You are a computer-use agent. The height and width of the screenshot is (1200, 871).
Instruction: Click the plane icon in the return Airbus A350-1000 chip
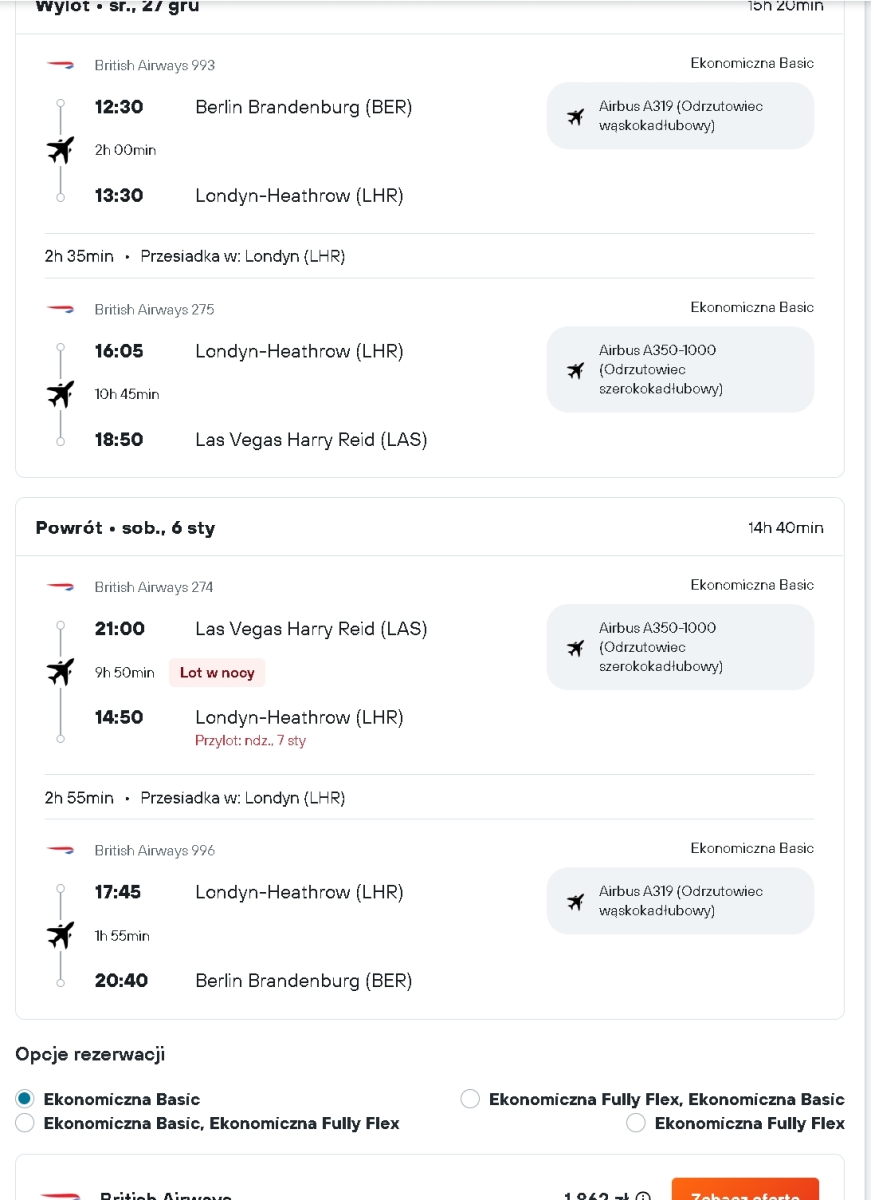click(575, 647)
